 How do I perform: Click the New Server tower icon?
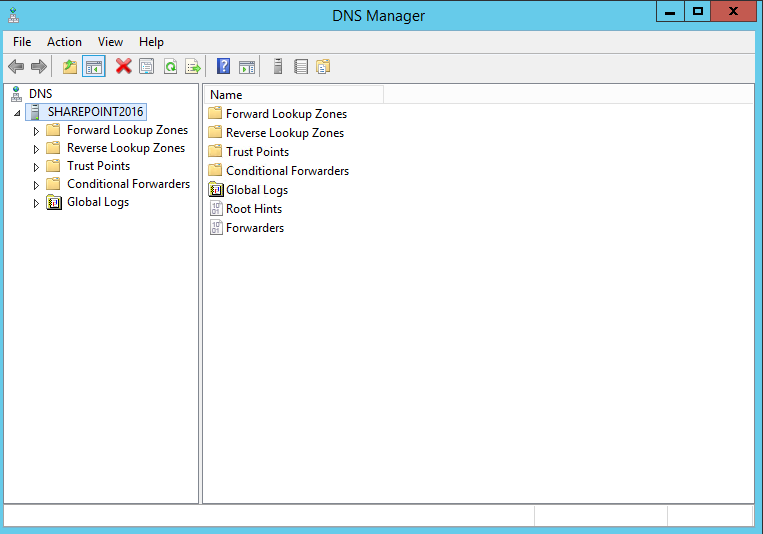278,66
